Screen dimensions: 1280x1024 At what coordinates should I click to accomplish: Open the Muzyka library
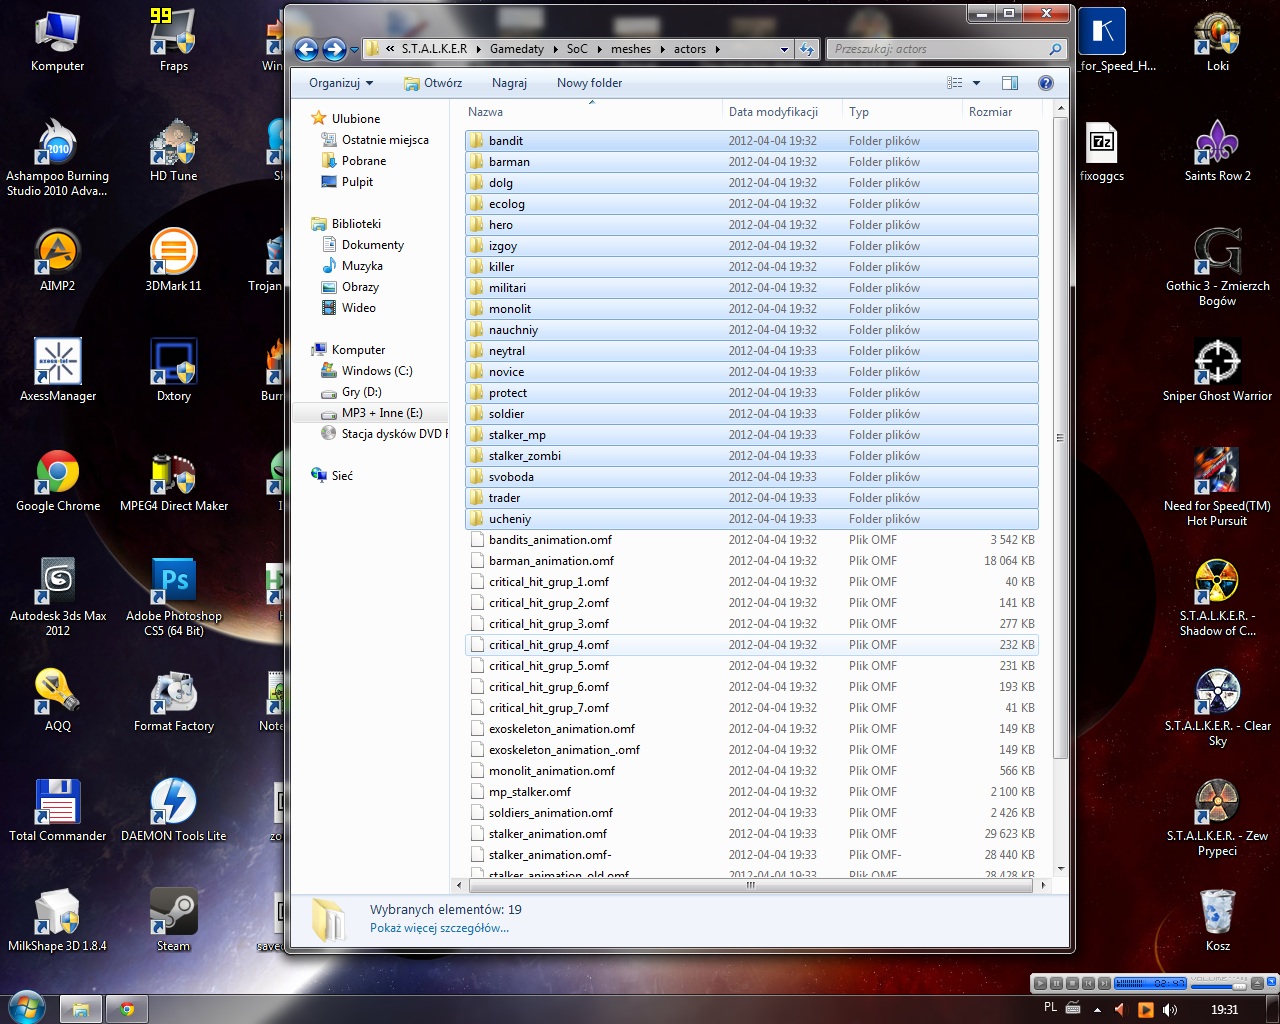pyautogui.click(x=362, y=266)
